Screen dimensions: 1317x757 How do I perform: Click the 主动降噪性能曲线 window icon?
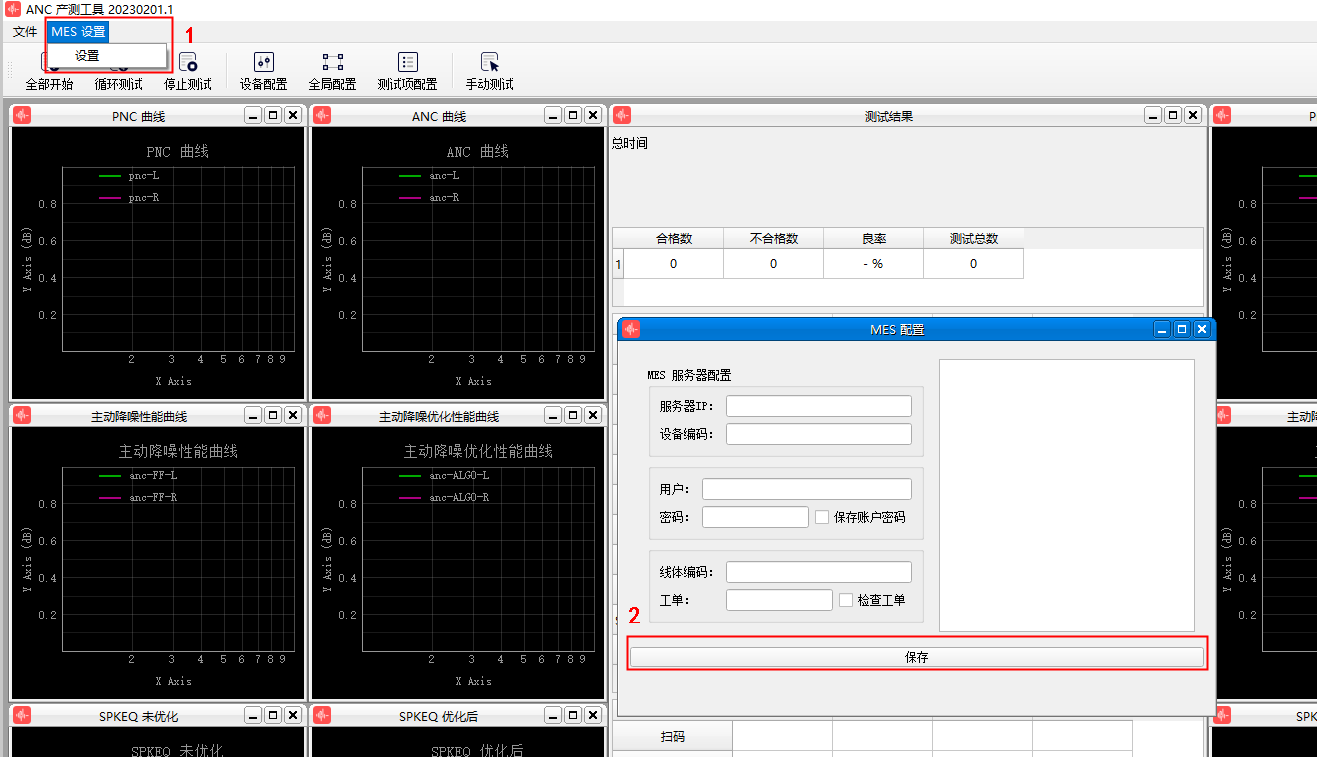point(22,415)
